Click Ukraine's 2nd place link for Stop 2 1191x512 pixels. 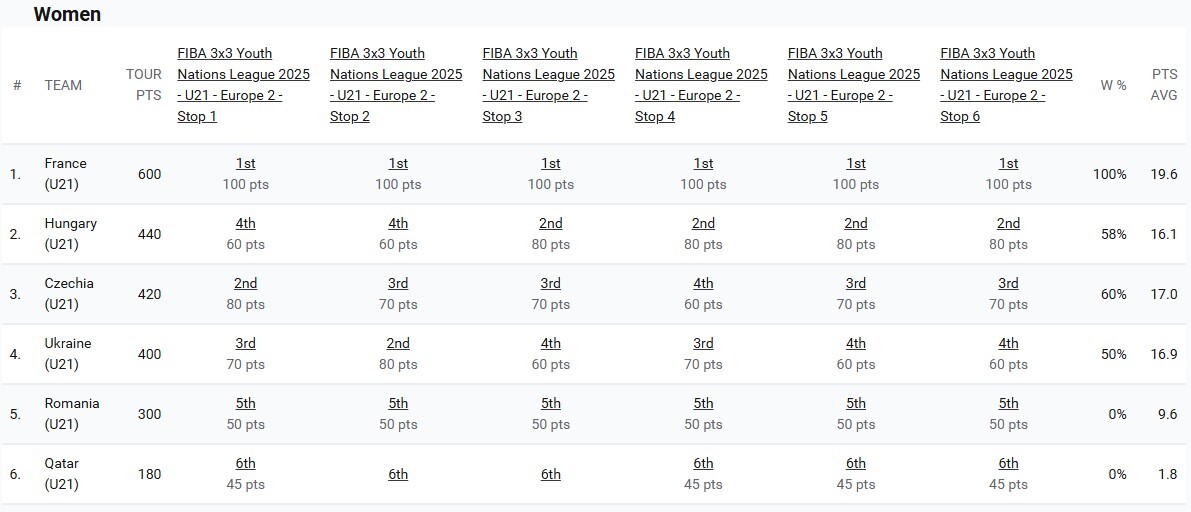tap(398, 343)
